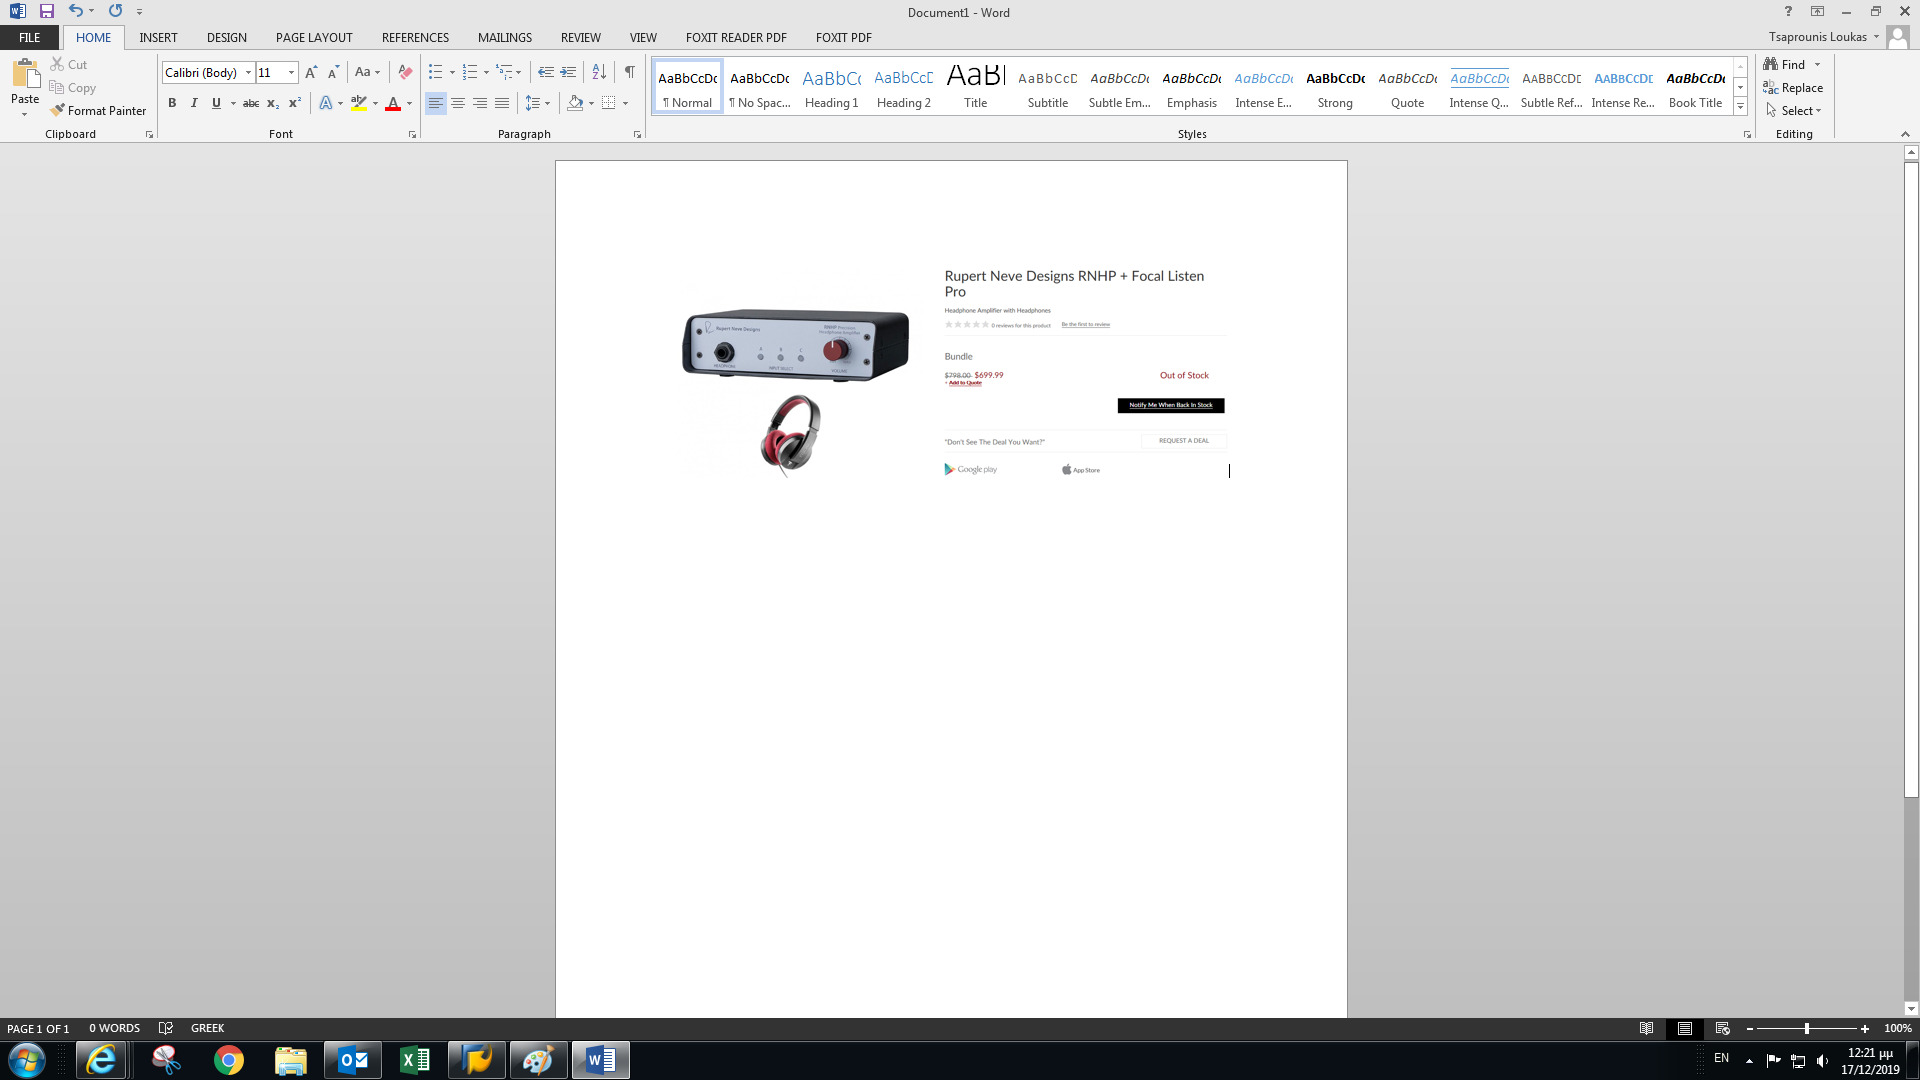Apply the Heading 1 style

(831, 88)
